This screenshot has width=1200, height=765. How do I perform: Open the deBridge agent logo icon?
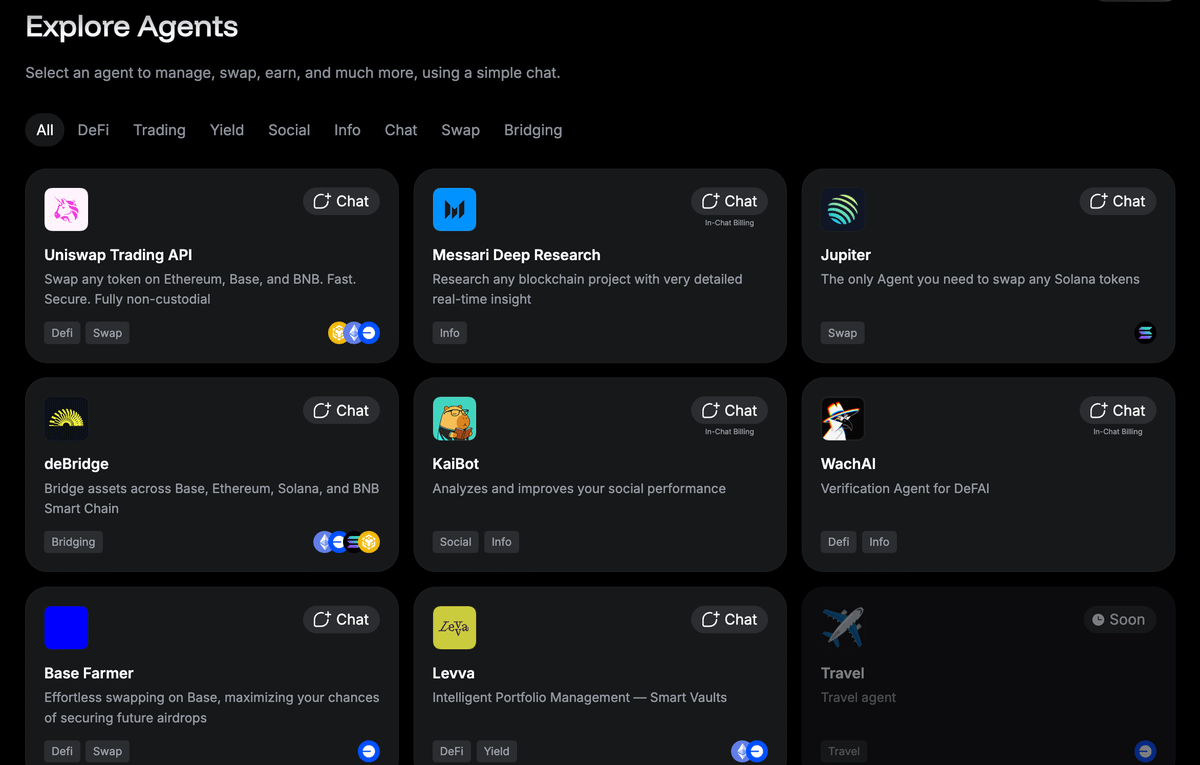[x=66, y=419]
